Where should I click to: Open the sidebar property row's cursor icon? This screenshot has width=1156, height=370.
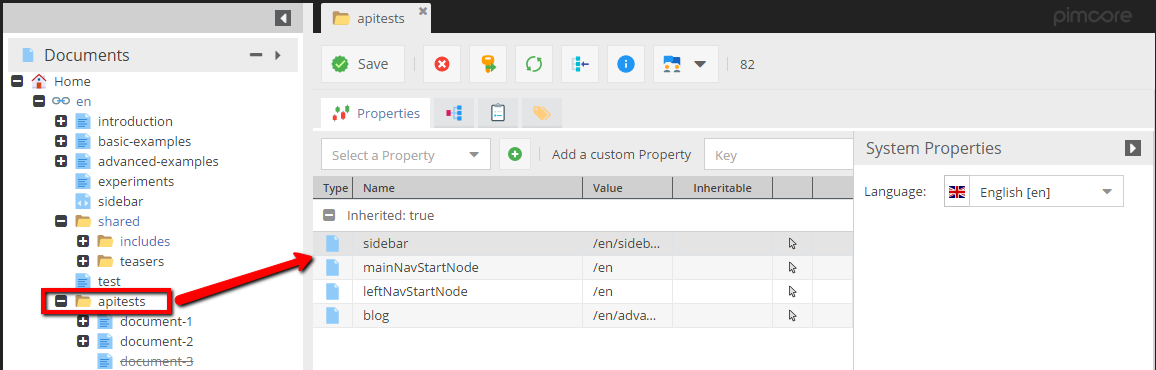(x=793, y=243)
